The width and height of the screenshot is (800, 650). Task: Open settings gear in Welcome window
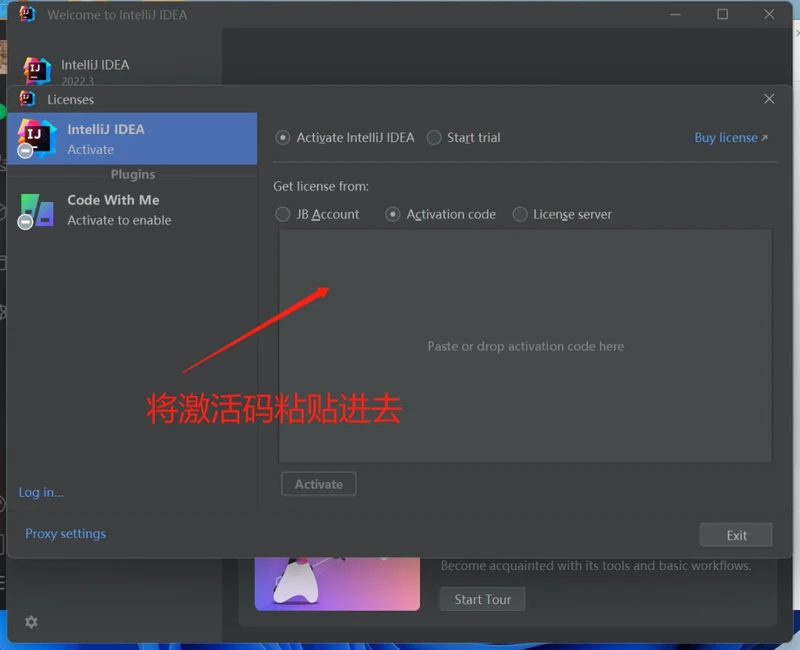pyautogui.click(x=31, y=622)
